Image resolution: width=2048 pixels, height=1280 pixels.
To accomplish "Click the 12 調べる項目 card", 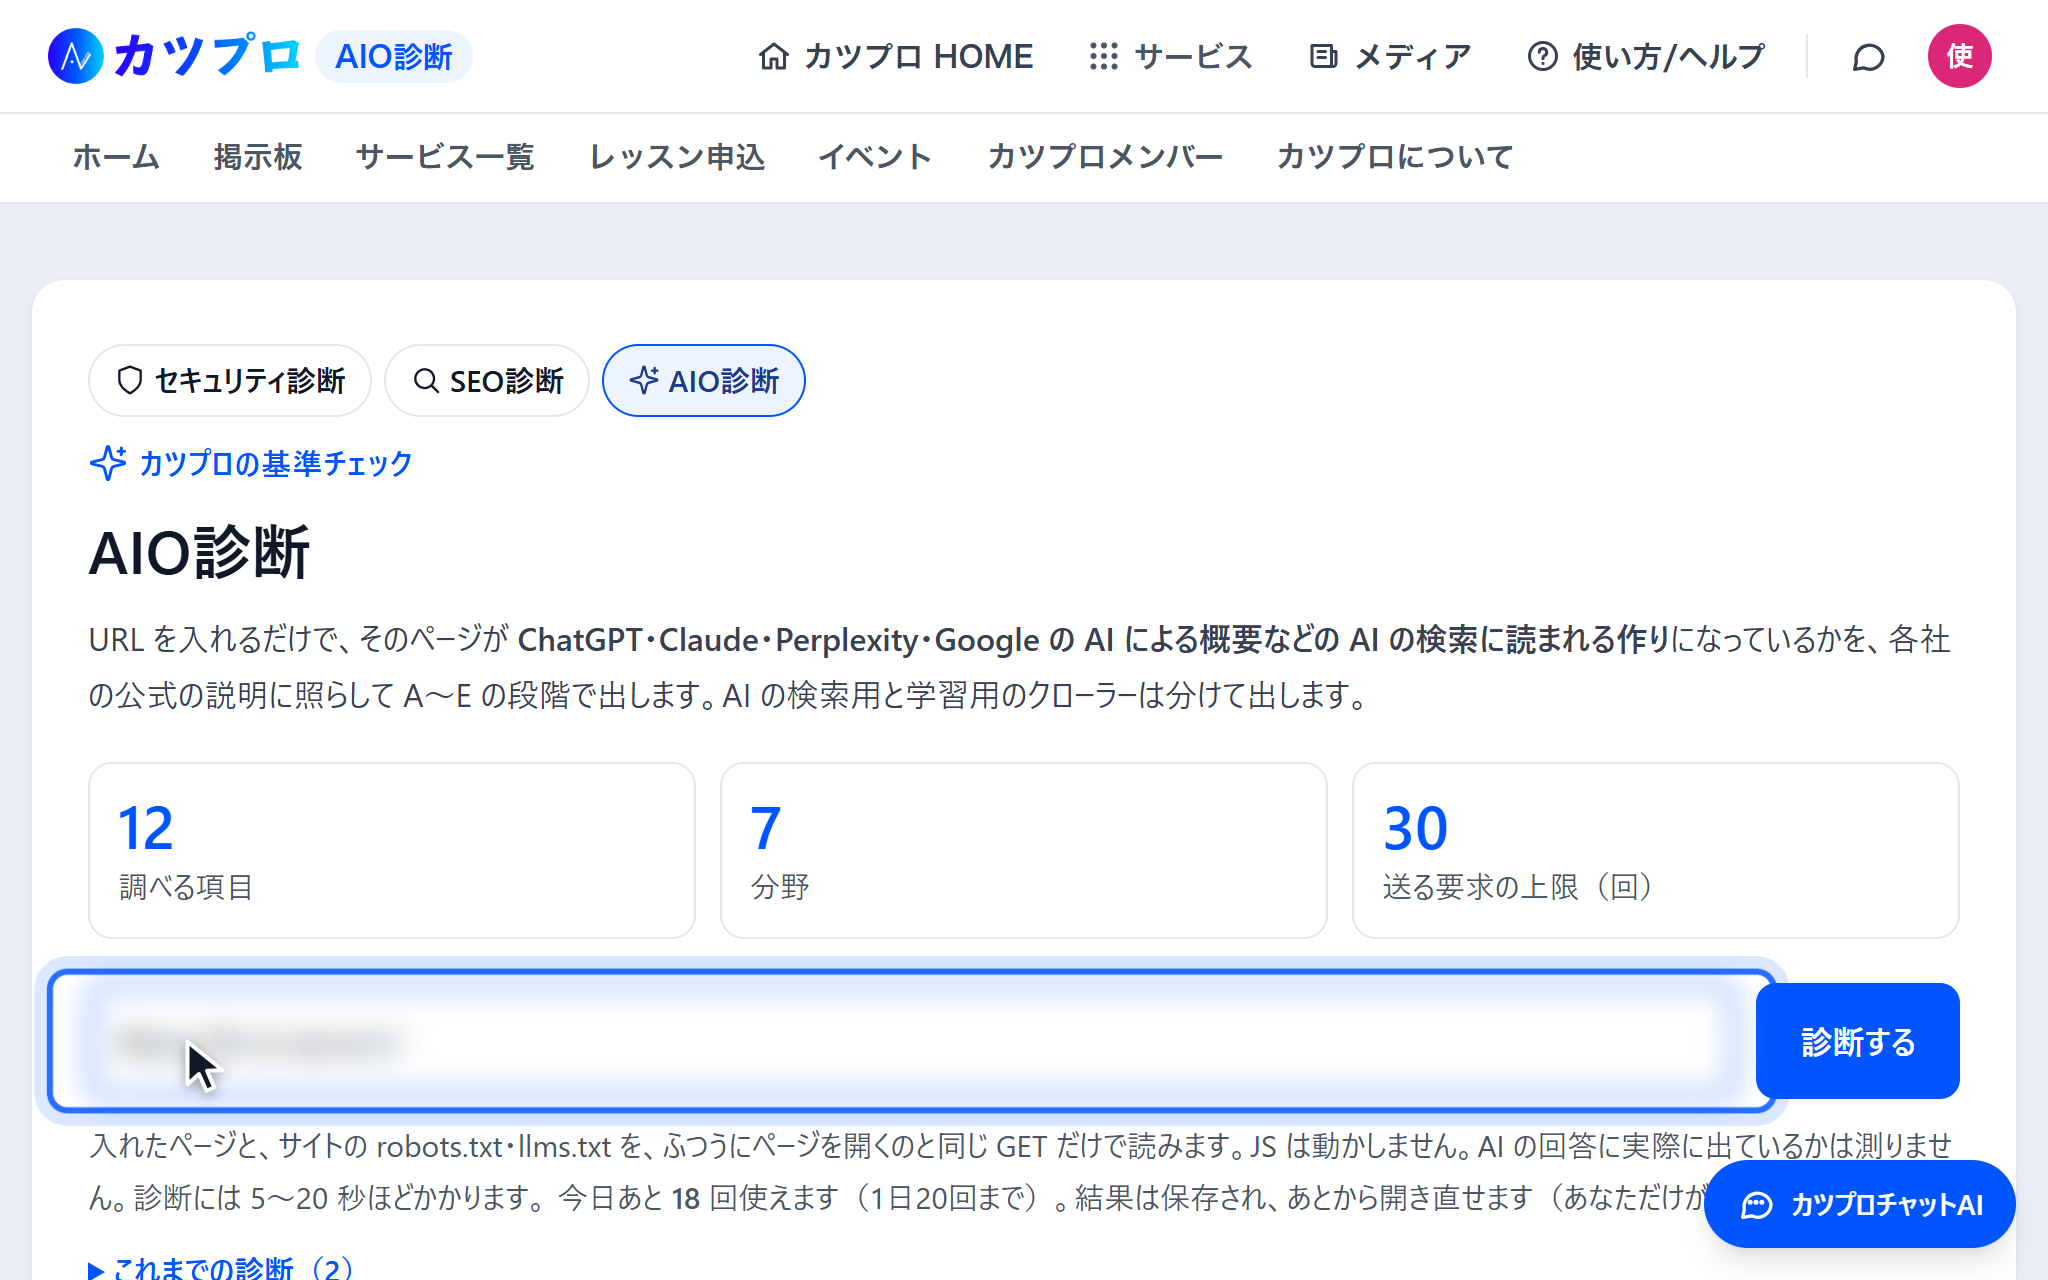I will (392, 851).
